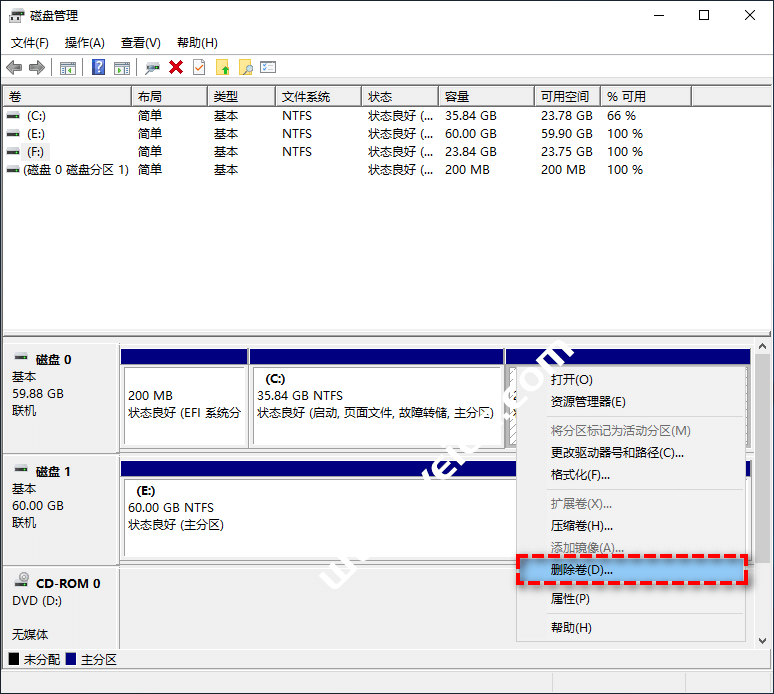774x694 pixels.
Task: Click the magnifier search folder icon
Action: (245, 67)
